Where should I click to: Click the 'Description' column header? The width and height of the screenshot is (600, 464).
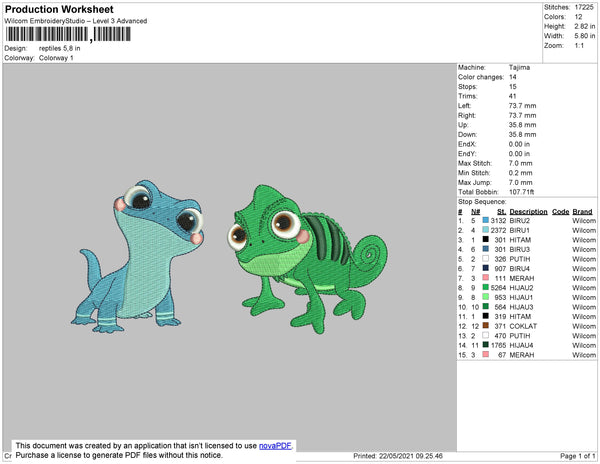coord(528,212)
